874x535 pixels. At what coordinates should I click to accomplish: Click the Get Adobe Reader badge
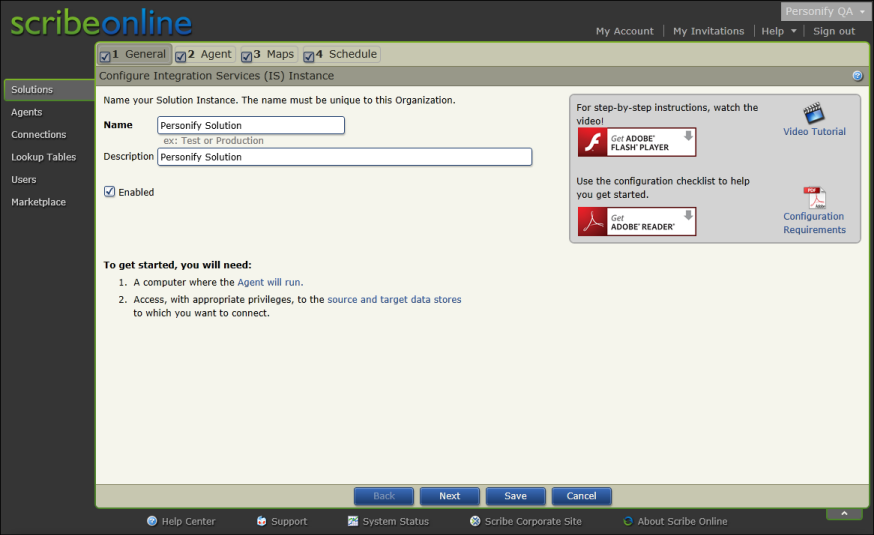637,221
